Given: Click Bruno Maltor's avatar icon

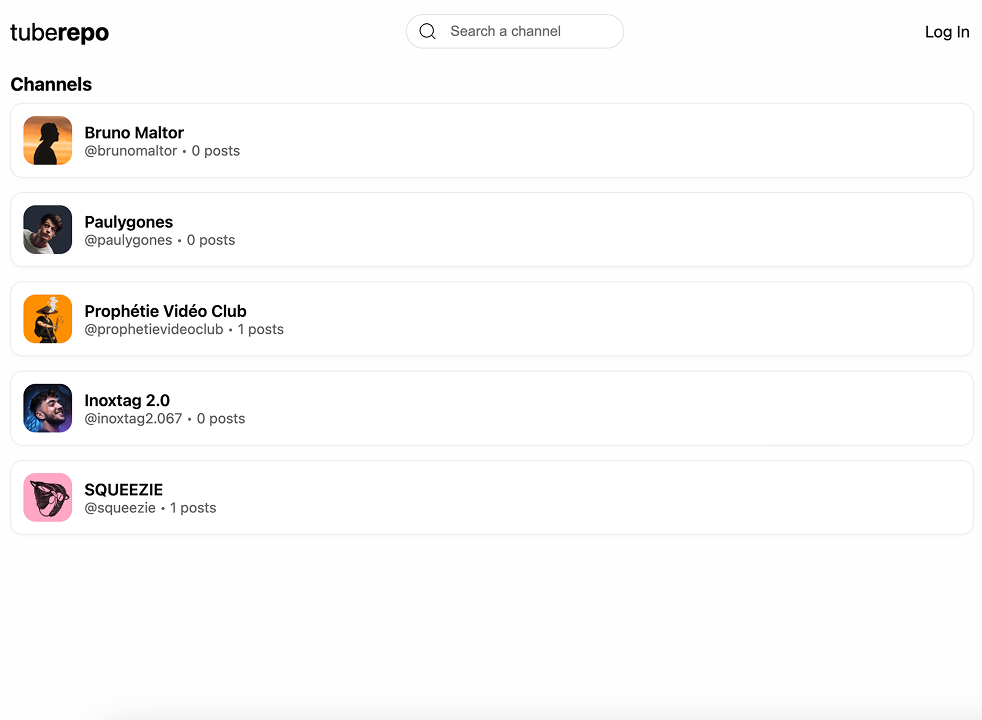Looking at the screenshot, I should point(47,140).
